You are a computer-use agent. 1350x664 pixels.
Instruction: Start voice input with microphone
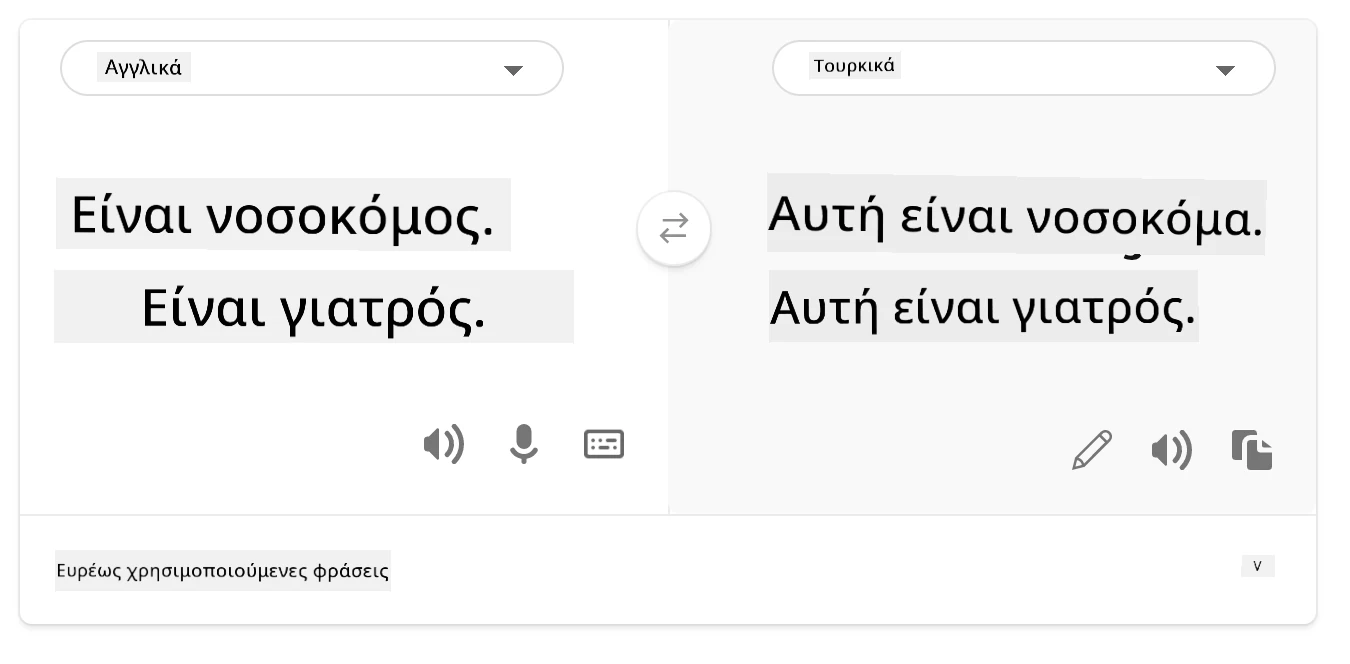[523, 444]
